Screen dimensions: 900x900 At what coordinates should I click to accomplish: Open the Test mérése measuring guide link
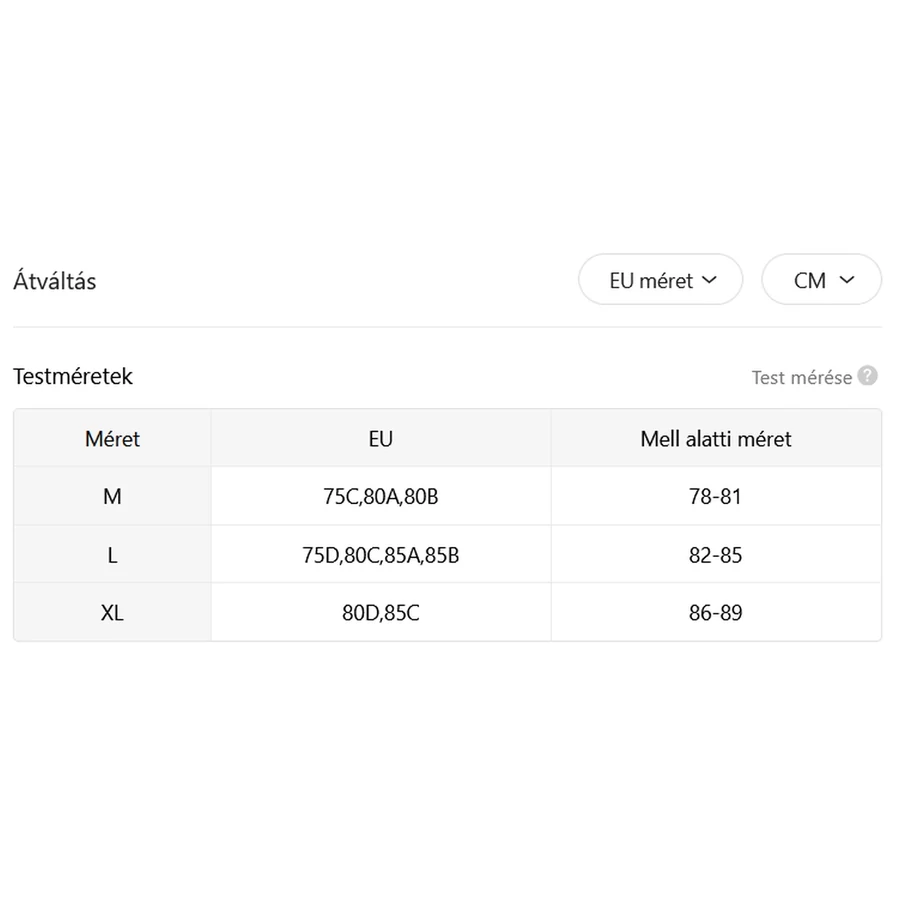(801, 377)
